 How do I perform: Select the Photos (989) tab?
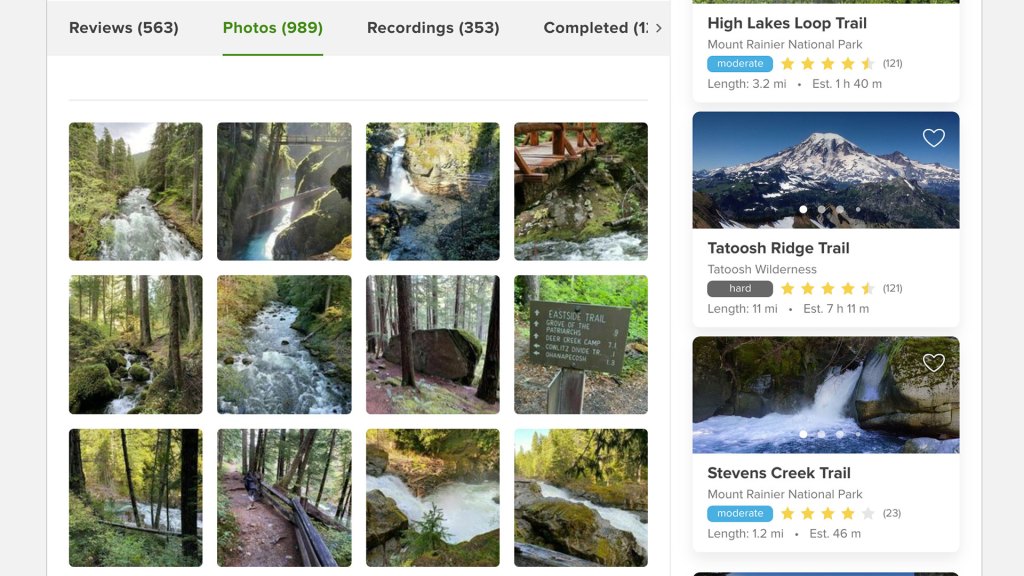point(272,28)
